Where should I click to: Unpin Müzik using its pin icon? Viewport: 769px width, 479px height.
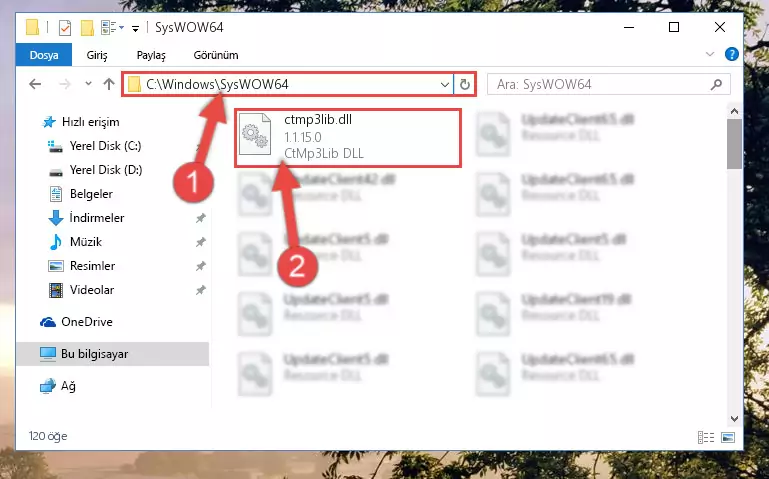click(201, 242)
